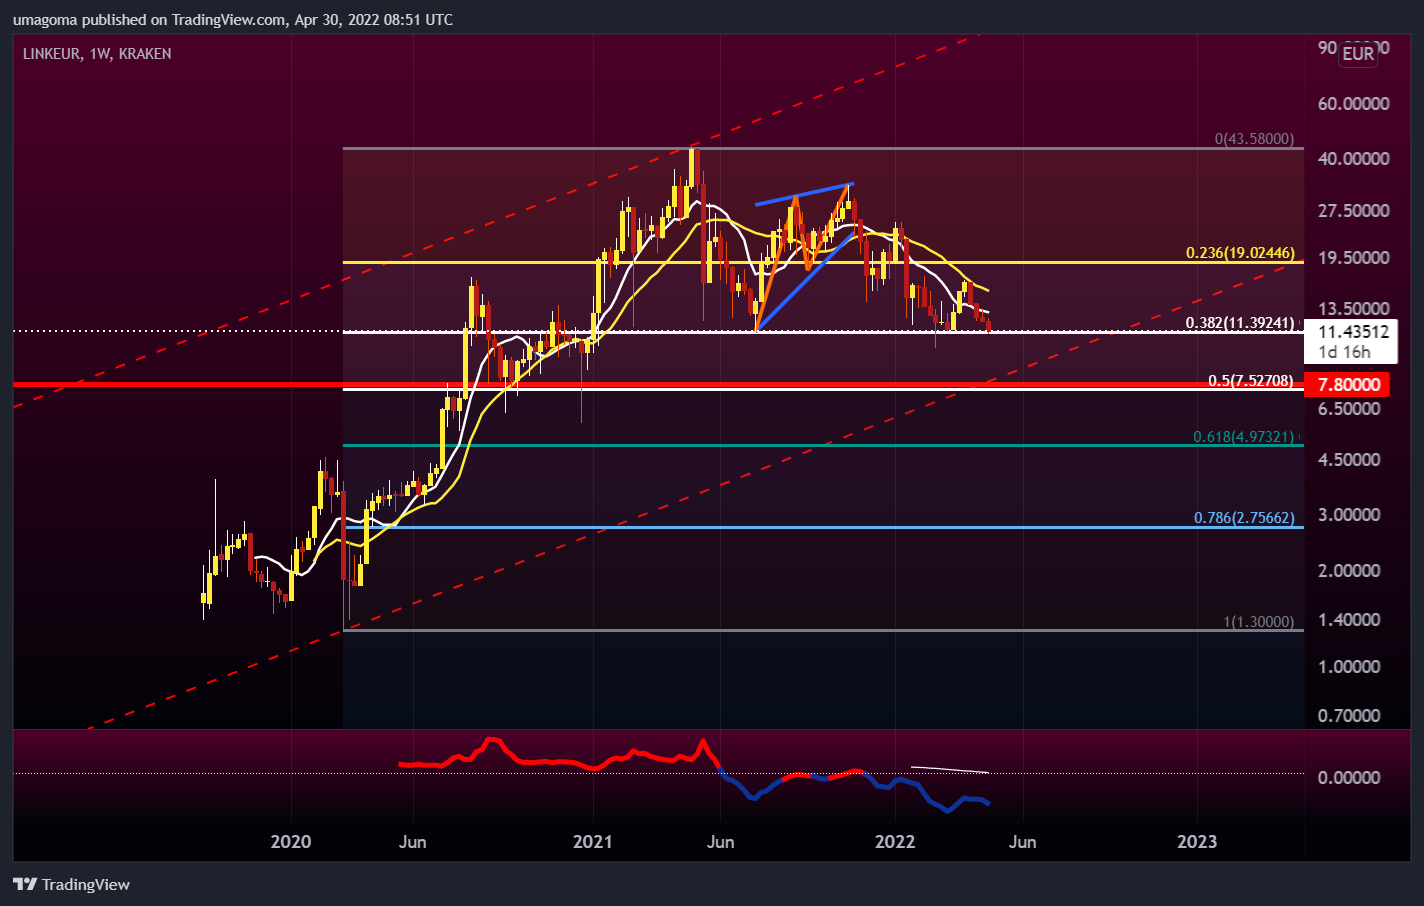Click the EUR currency label
The image size is (1424, 906).
coord(1358,54)
